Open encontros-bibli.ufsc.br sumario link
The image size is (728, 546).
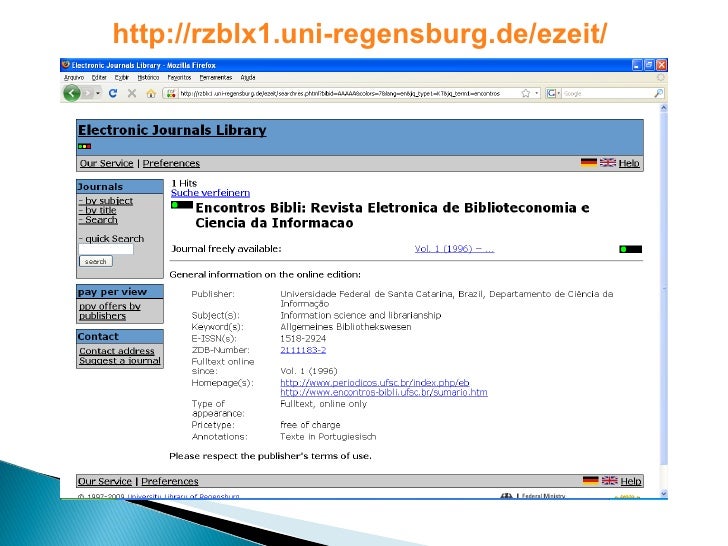tap(384, 392)
